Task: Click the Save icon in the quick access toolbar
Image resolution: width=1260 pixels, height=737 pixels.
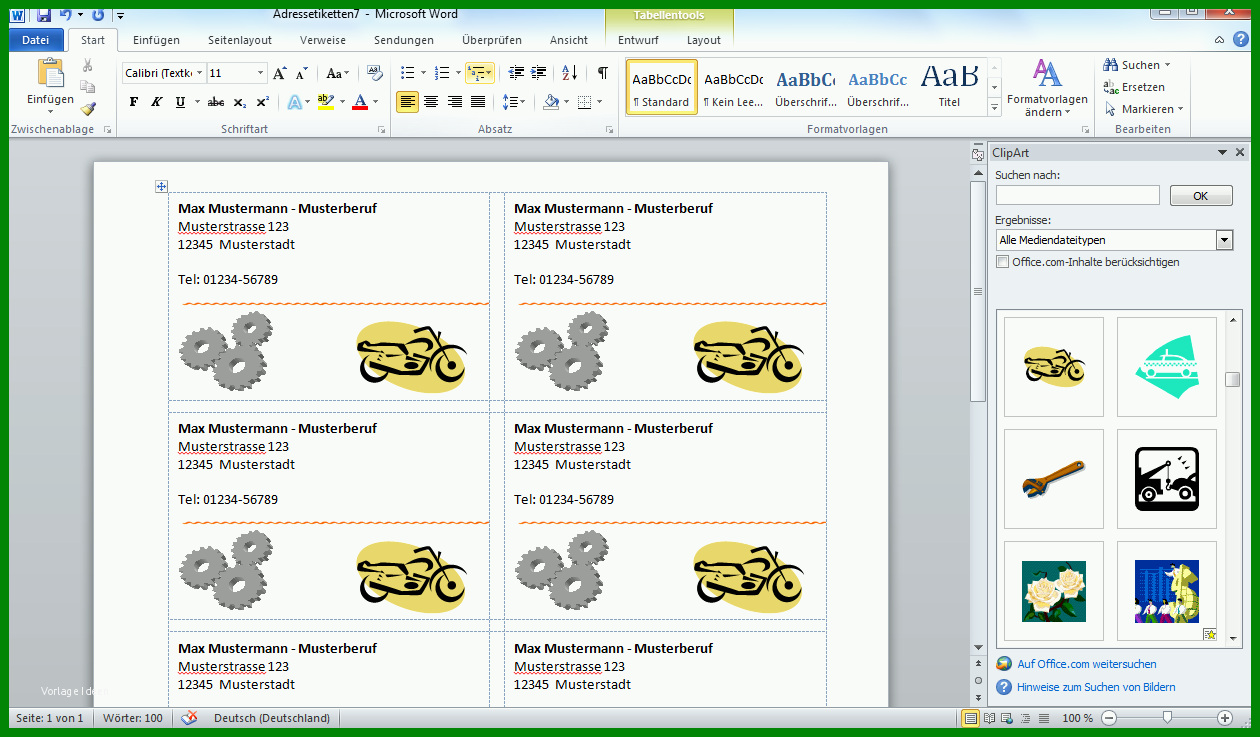Action: 44,14
